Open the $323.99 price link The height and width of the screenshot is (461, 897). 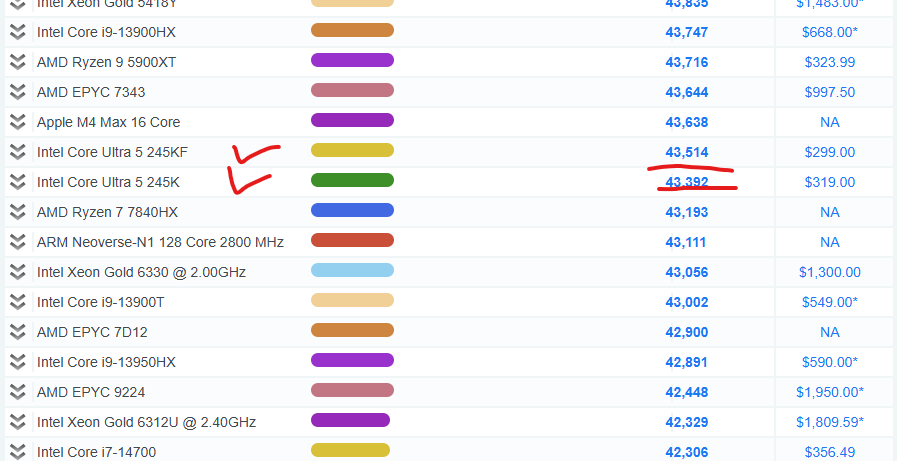pos(829,62)
